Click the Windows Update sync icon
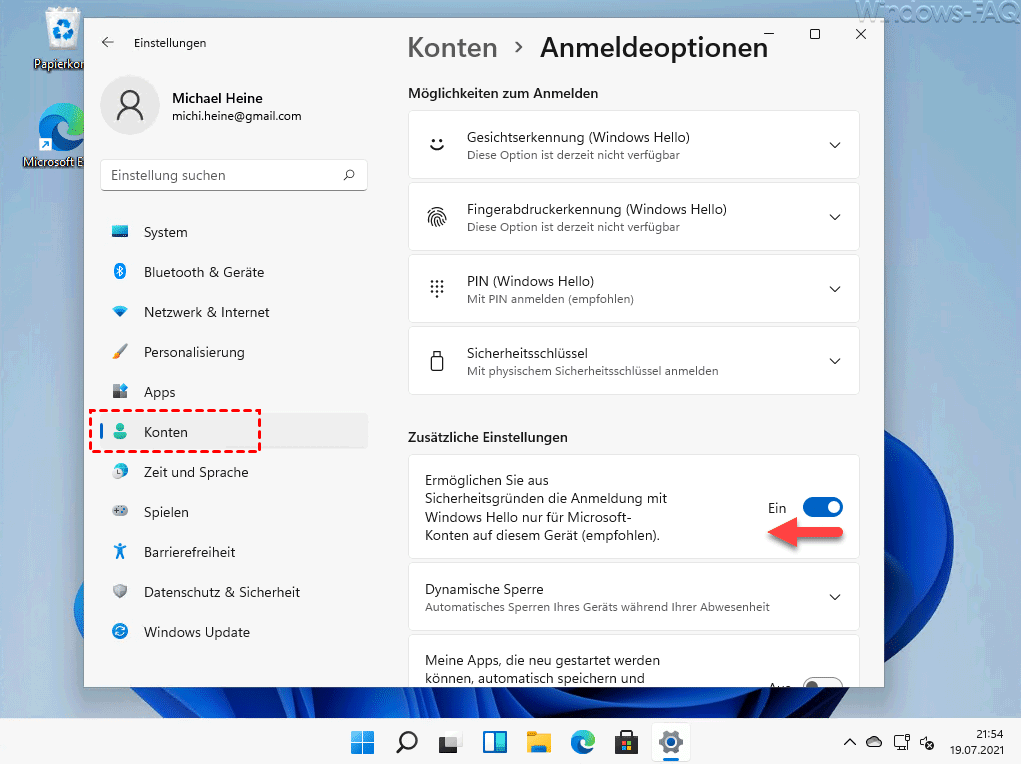This screenshot has height=764, width=1021. (120, 631)
